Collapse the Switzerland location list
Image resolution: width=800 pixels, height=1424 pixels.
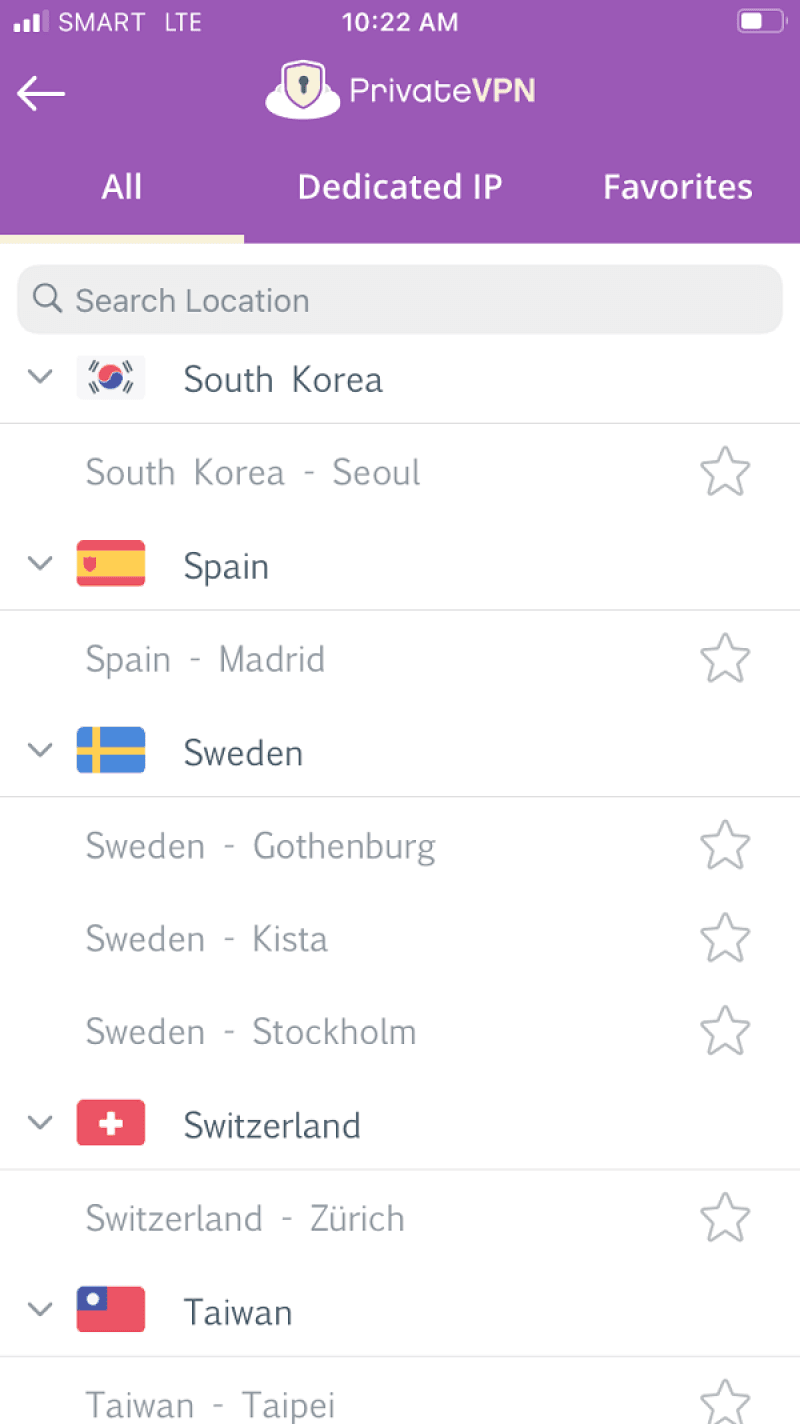[x=40, y=1123]
